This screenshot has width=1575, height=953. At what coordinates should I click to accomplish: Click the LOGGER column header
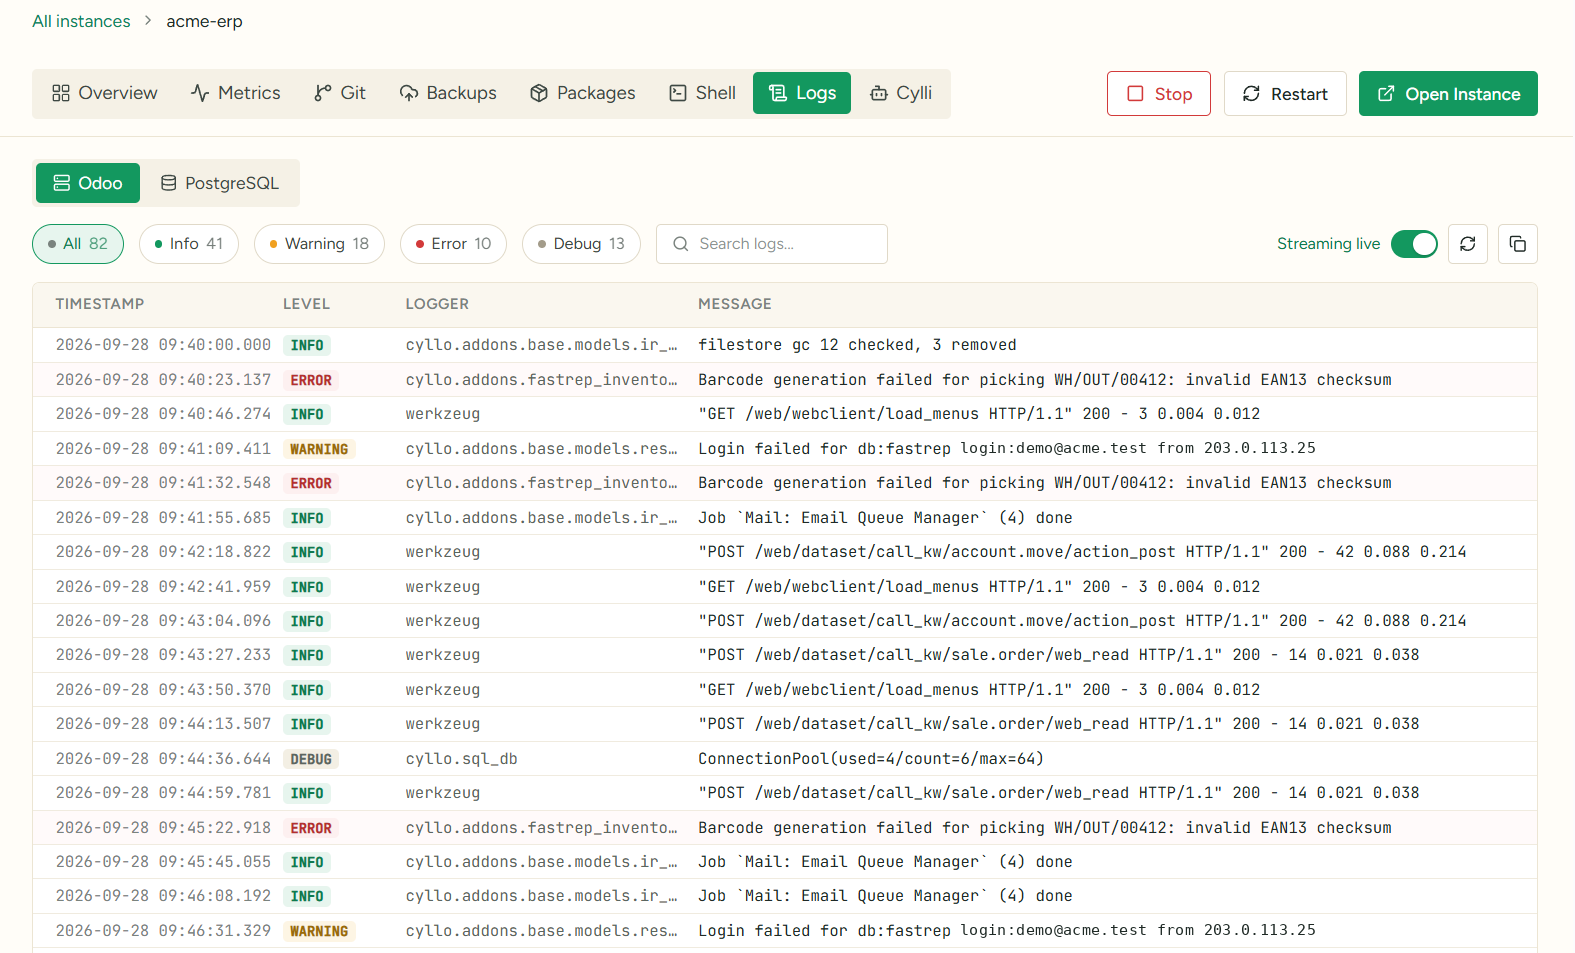tap(437, 304)
